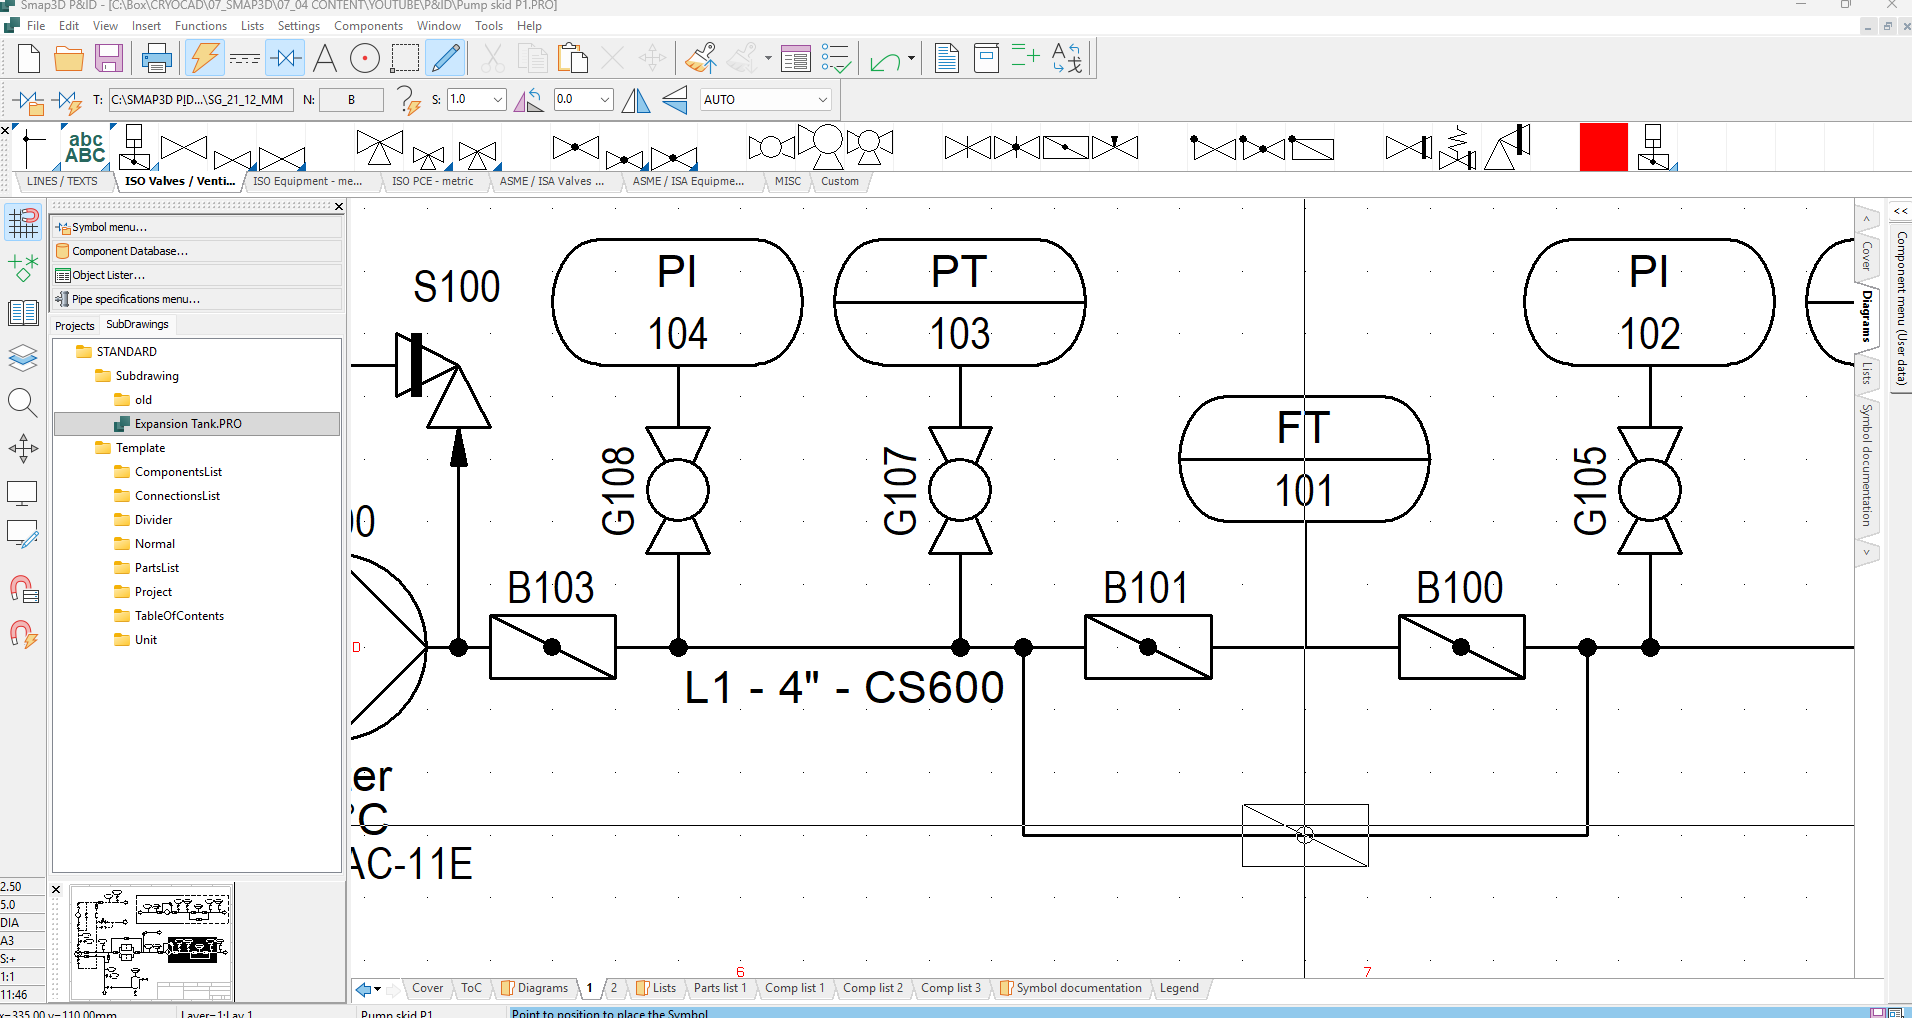Save the project with floppy disk icon

[x=108, y=58]
